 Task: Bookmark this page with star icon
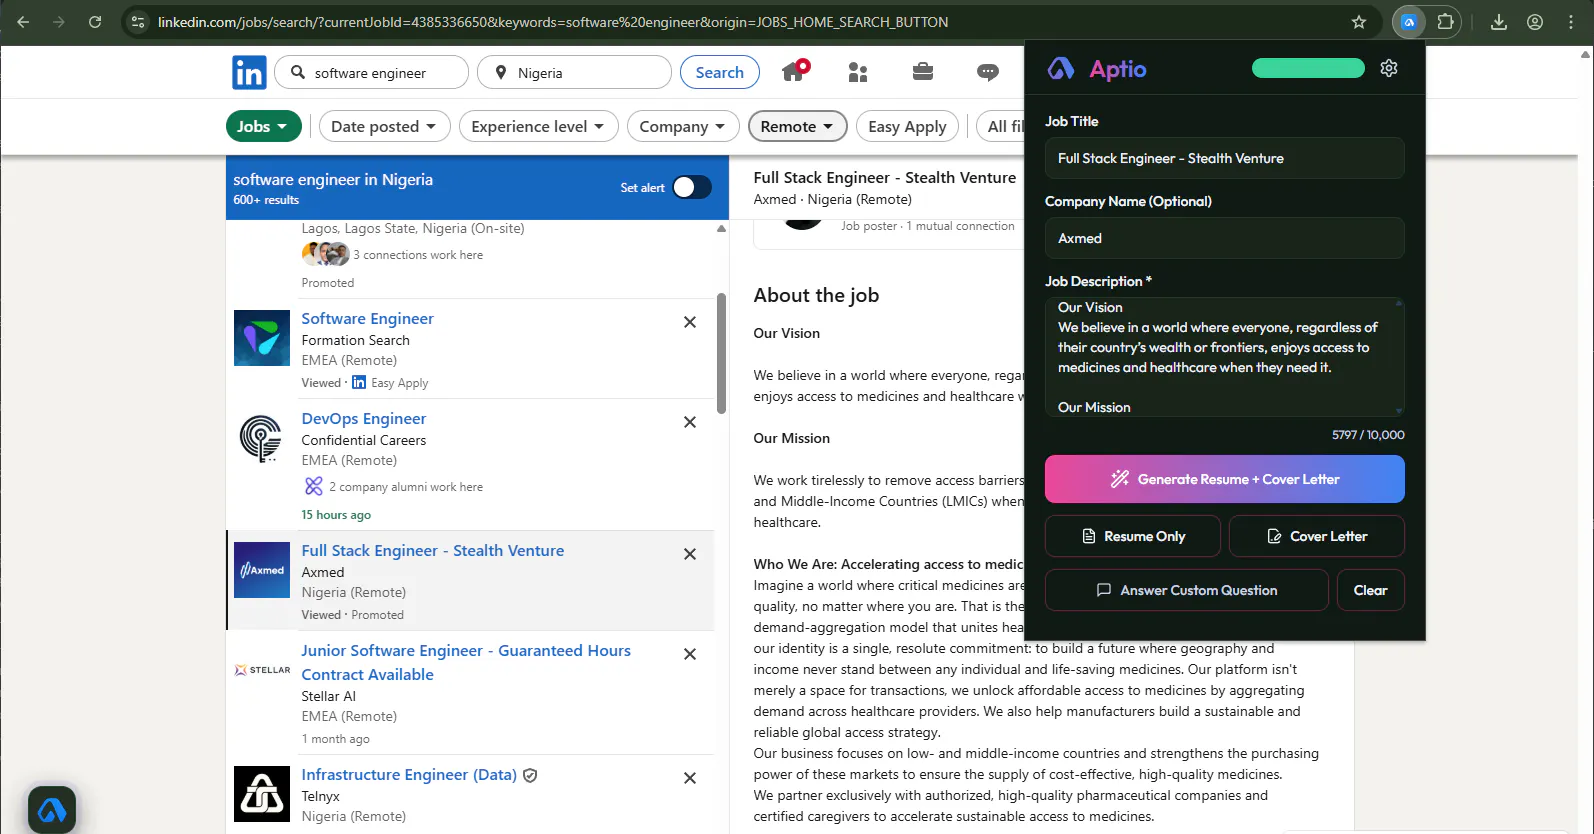[x=1359, y=22]
